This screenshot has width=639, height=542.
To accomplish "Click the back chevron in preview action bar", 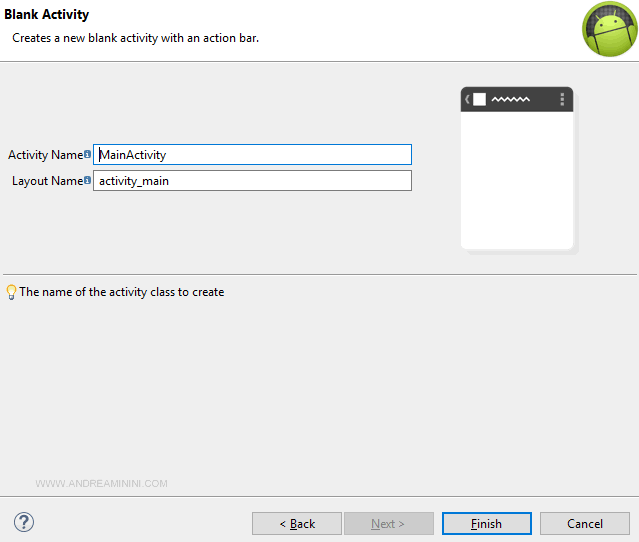I will pyautogui.click(x=467, y=99).
